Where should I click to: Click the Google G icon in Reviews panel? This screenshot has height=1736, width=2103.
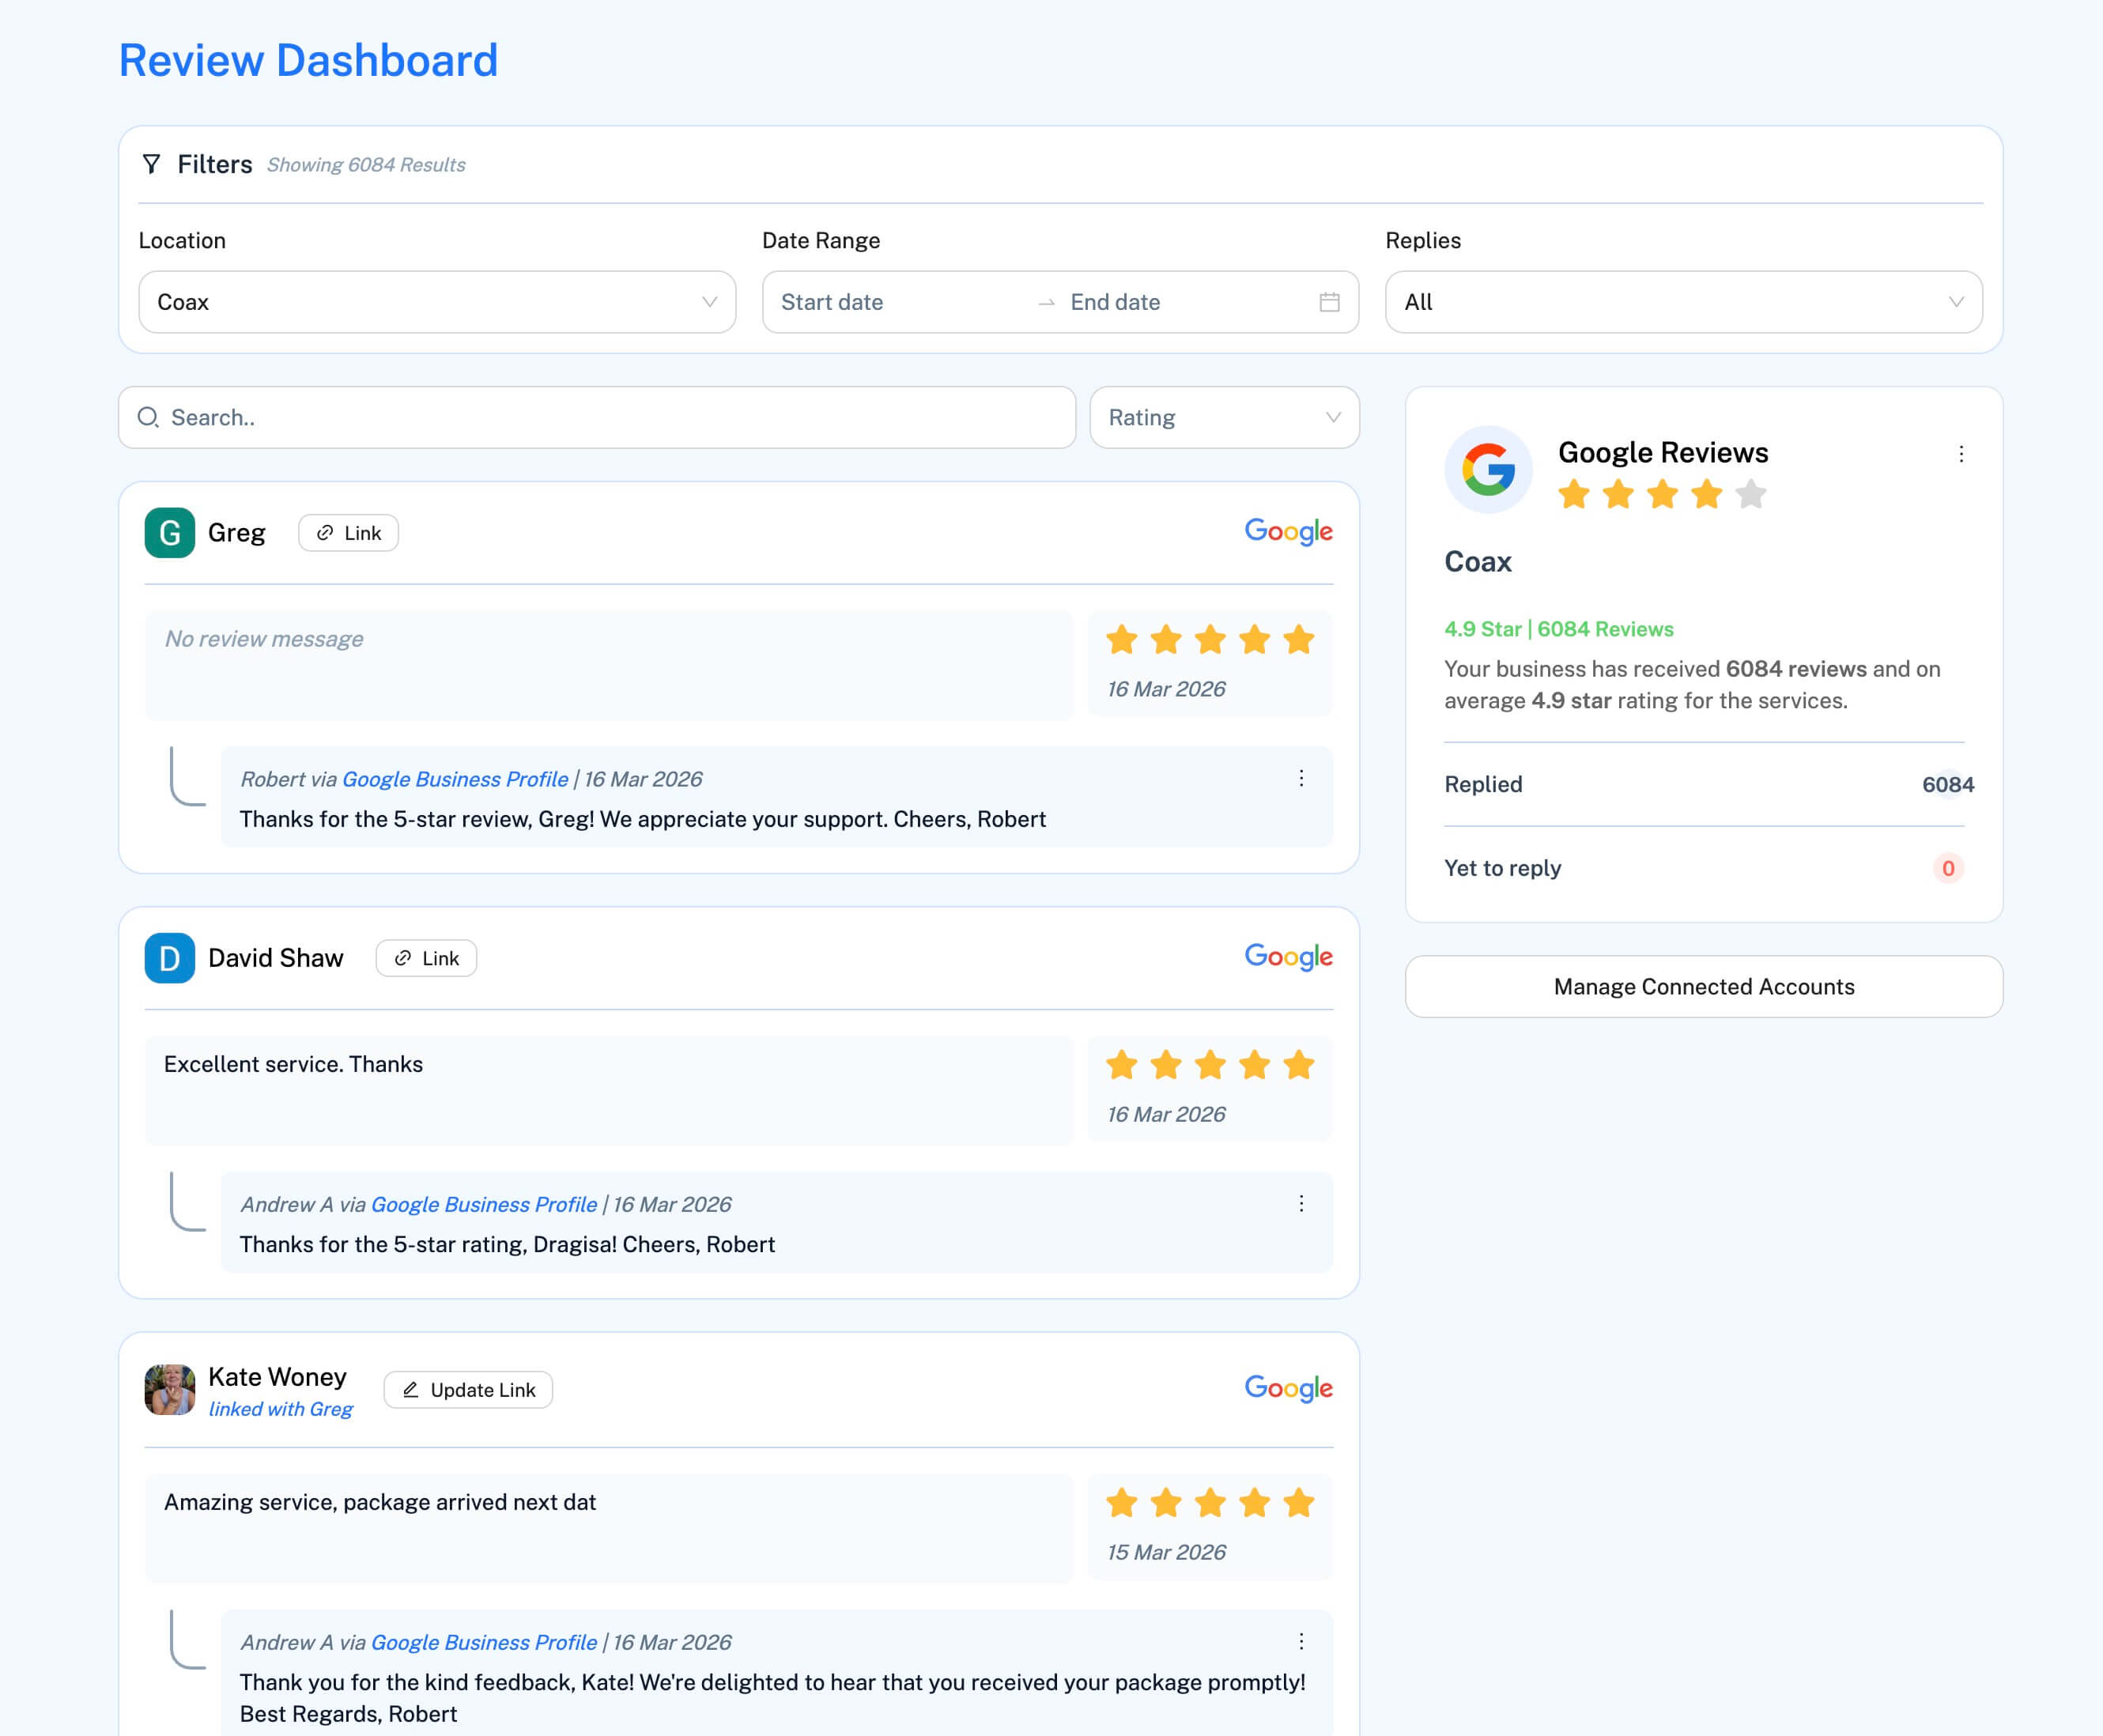[x=1488, y=469]
